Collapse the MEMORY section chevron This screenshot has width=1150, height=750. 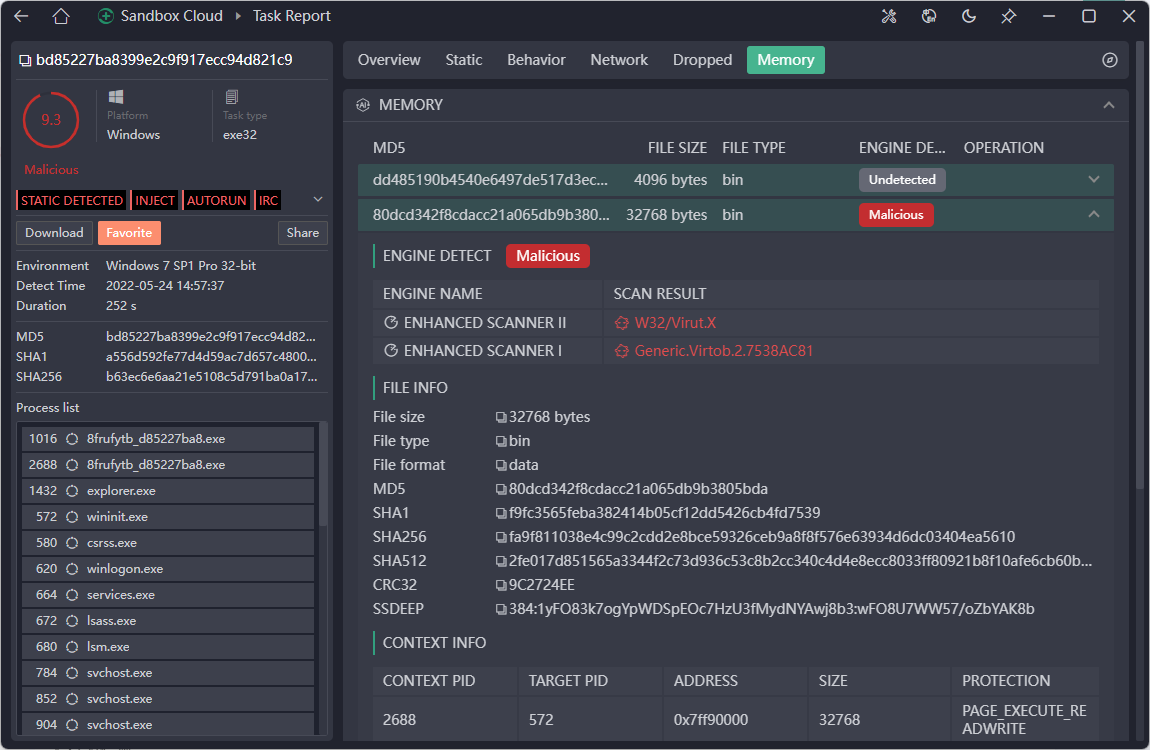click(x=1109, y=105)
